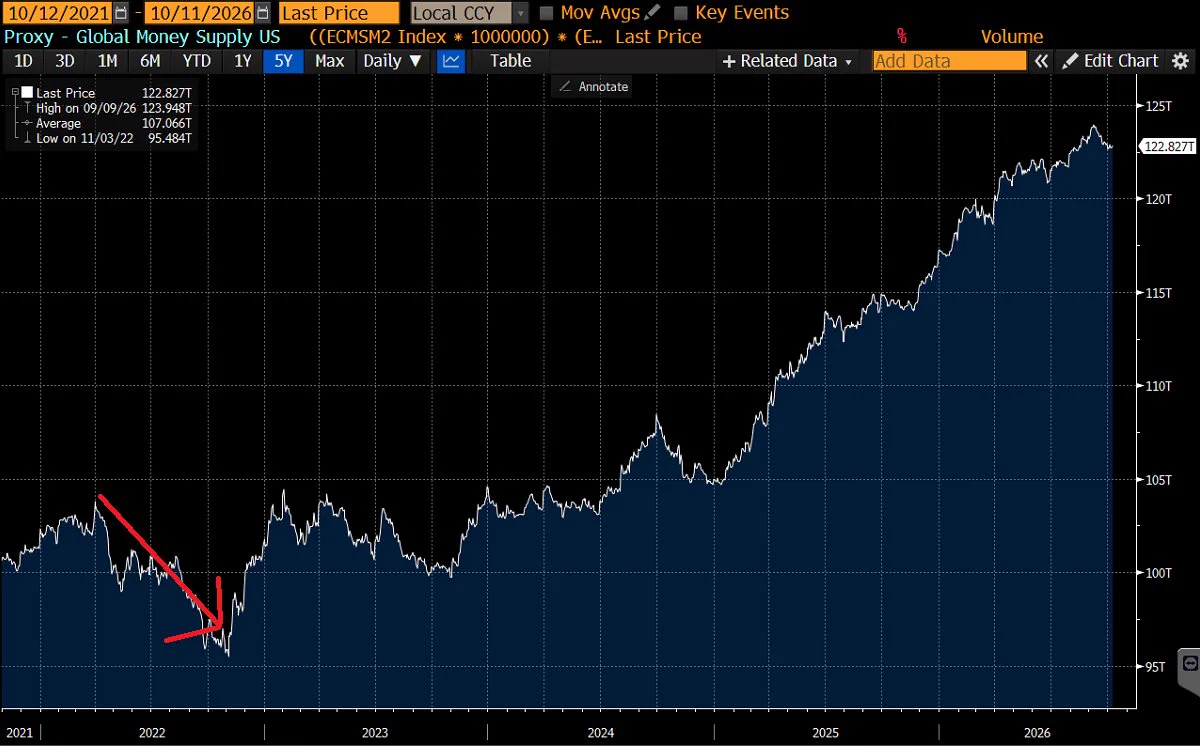Click the double-chevron collapse icon

coord(1041,61)
